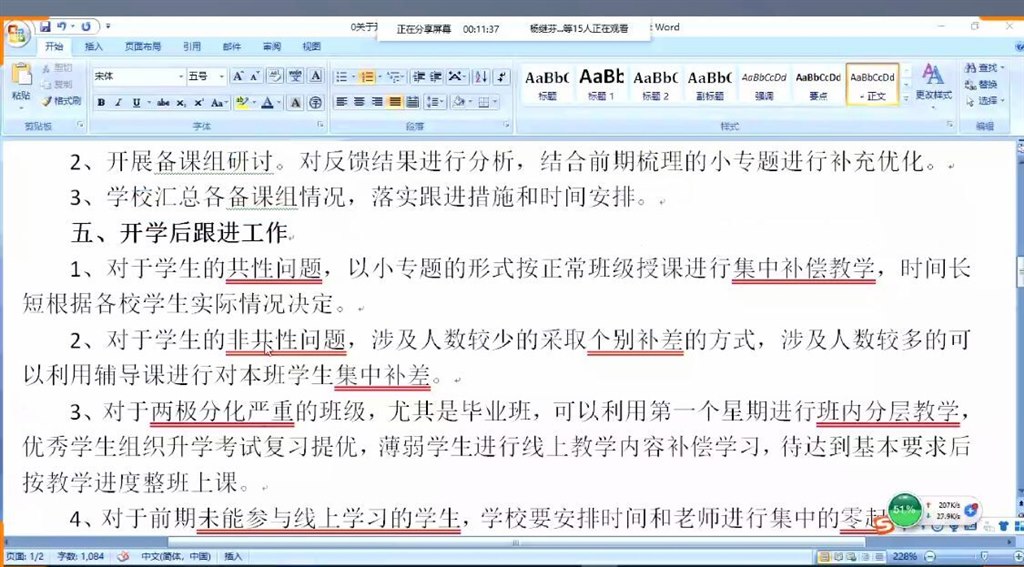Undo the last action
1024x567 pixels.
61,27
